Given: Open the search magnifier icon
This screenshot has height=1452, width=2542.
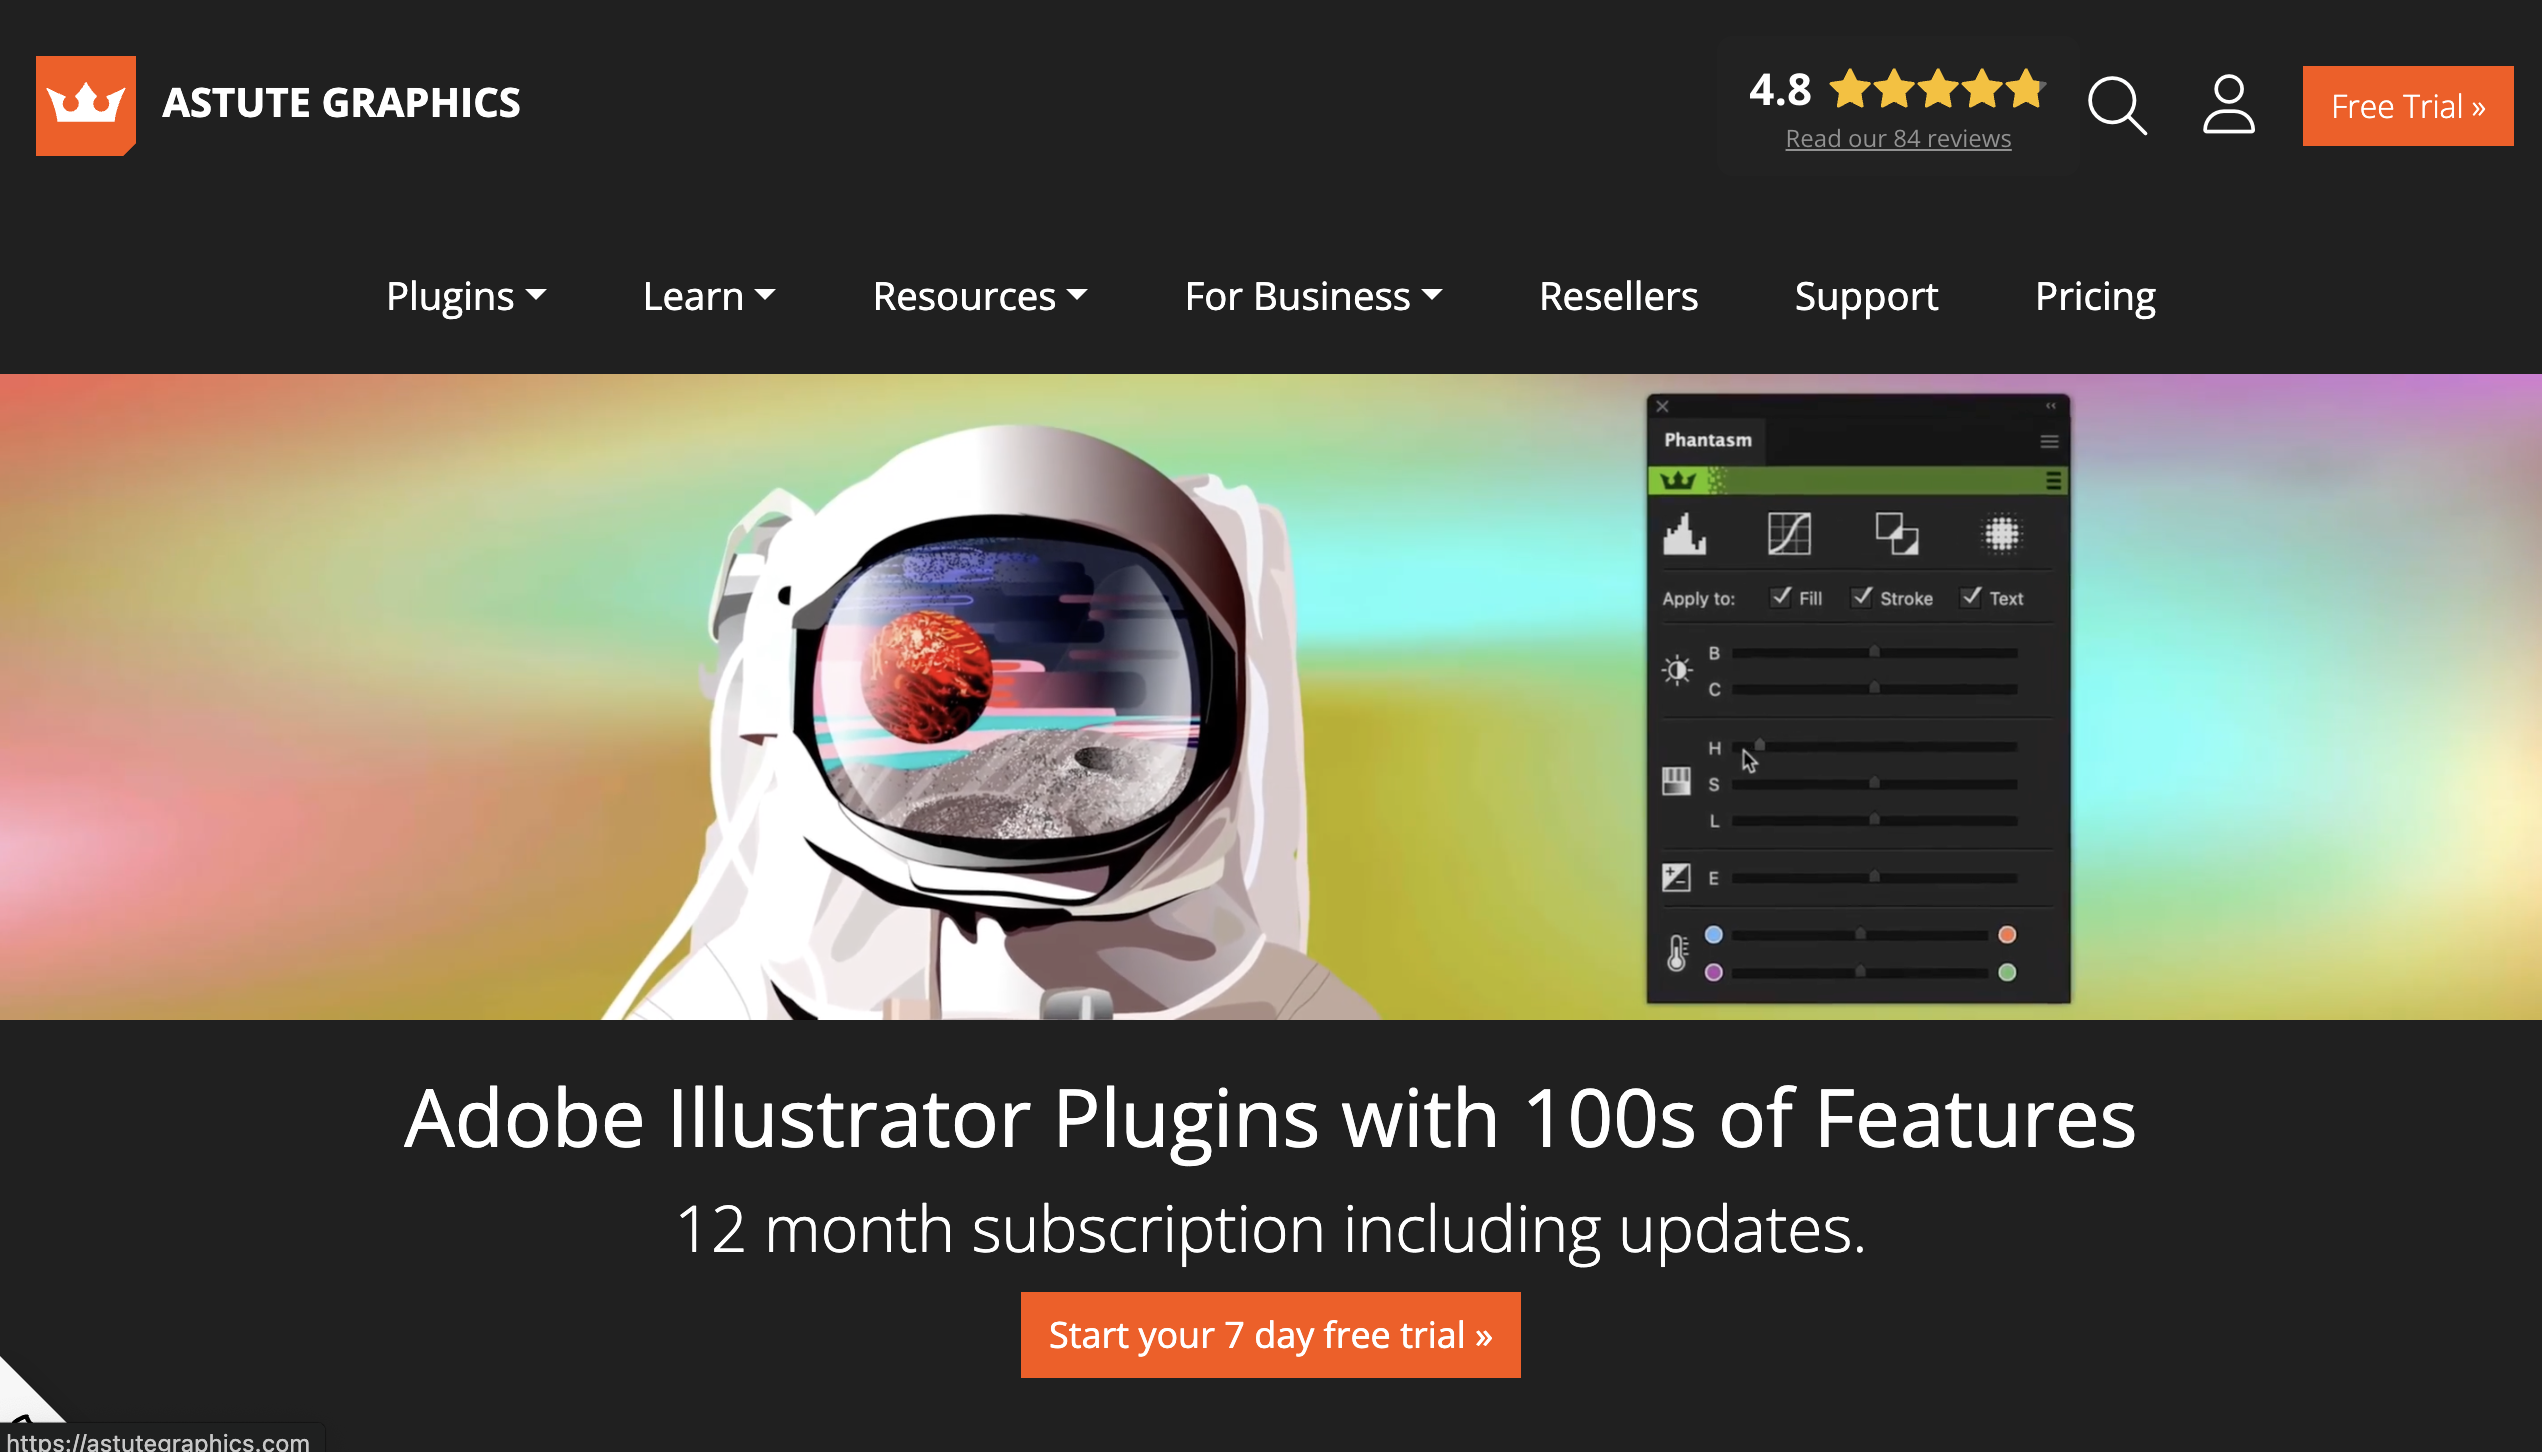Looking at the screenshot, I should point(2116,105).
